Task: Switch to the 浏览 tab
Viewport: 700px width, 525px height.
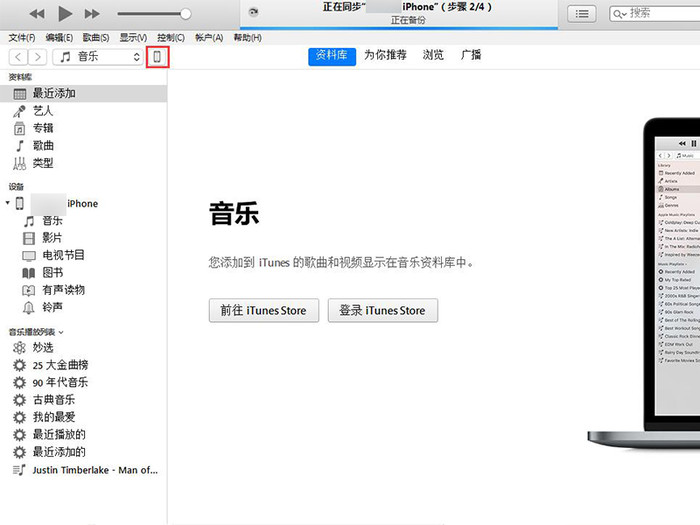Action: tap(433, 55)
